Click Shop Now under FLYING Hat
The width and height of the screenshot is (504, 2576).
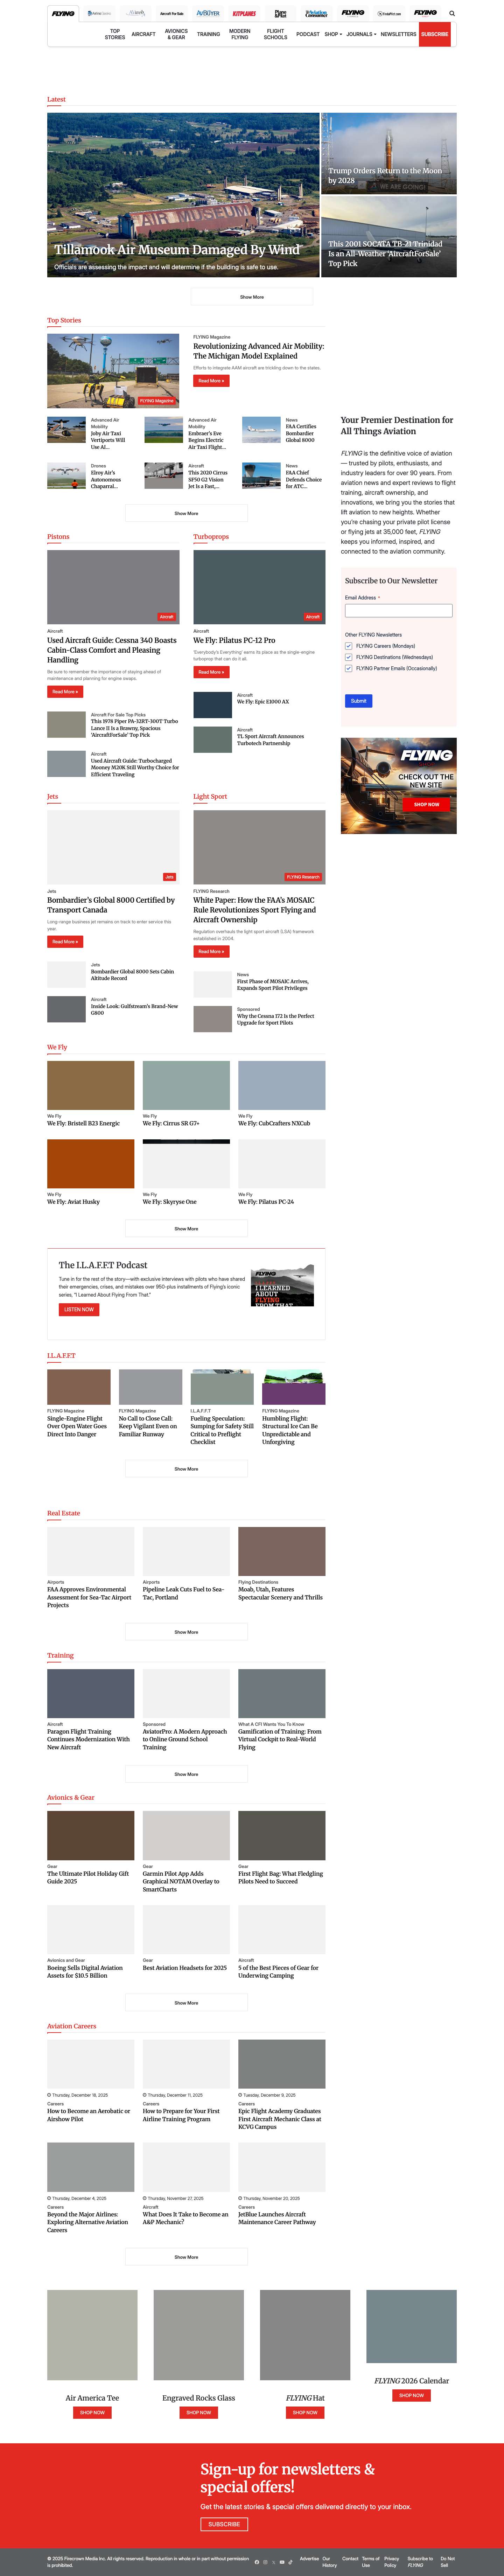pyautogui.click(x=305, y=2412)
